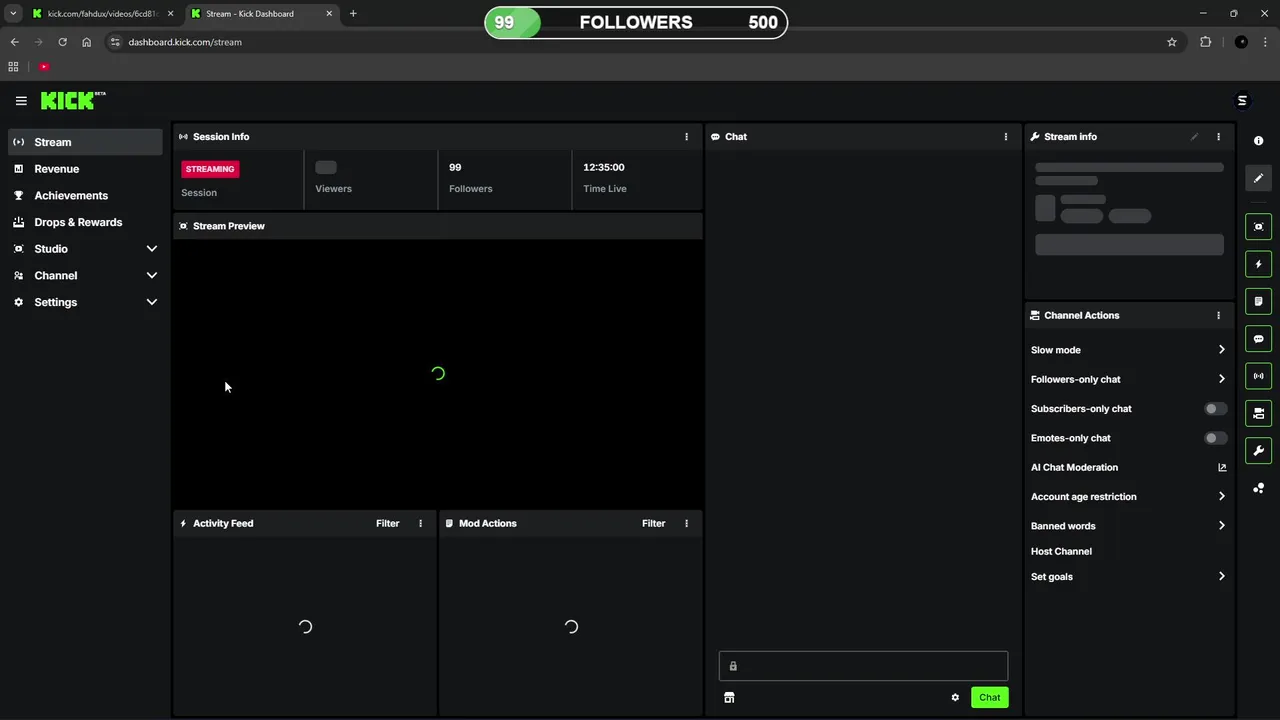Close the Stream - Kick Dashboard tab
This screenshot has height=720, width=1280.
click(x=329, y=14)
